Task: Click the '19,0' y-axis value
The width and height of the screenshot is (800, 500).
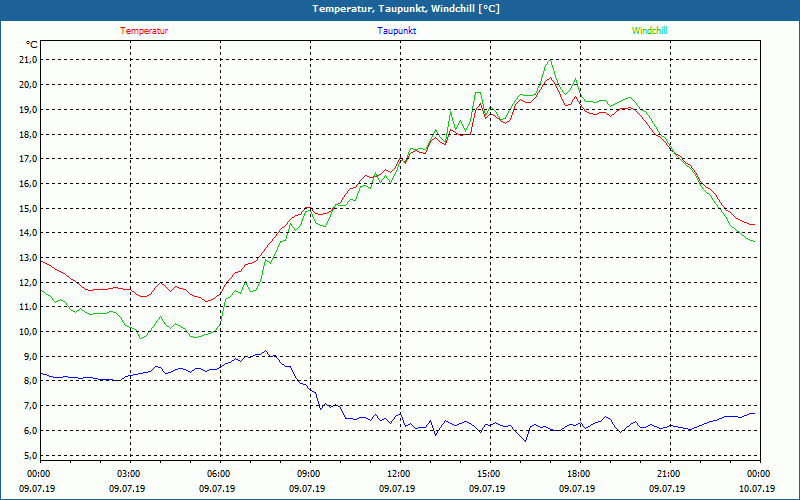Action: [x=29, y=110]
